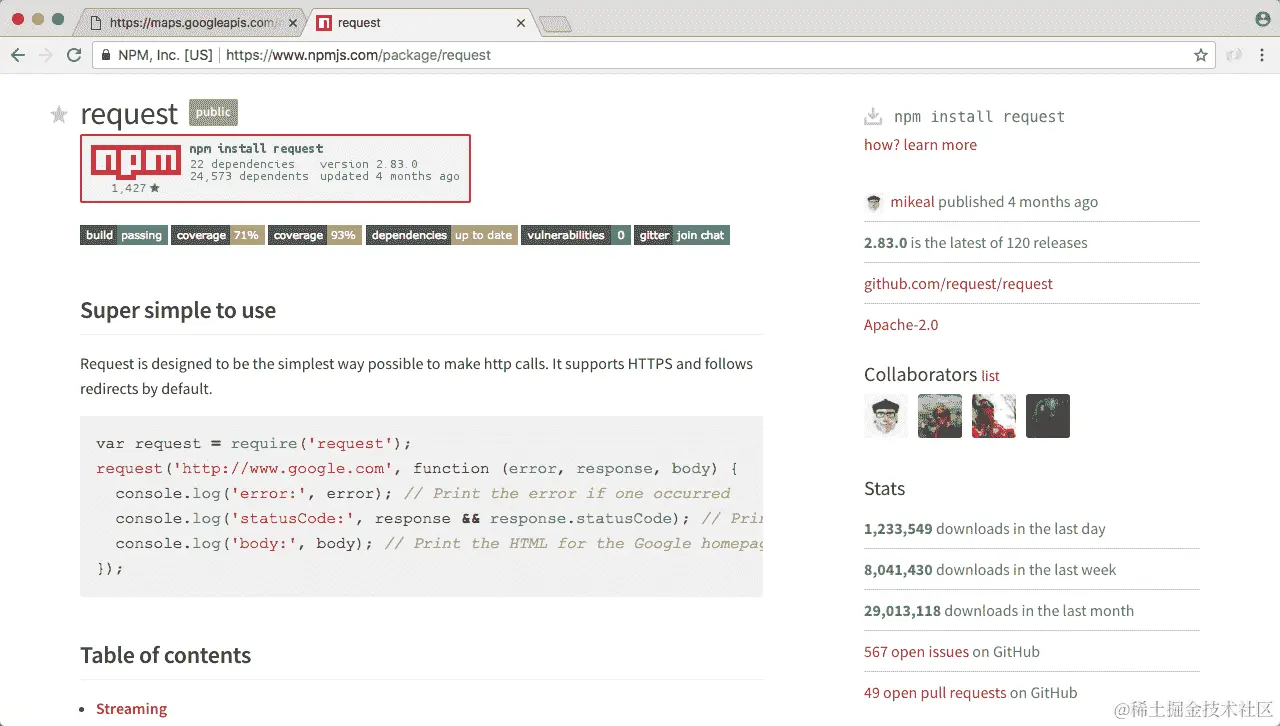Open the Collaborators list link
1280x726 pixels.
pos(990,376)
